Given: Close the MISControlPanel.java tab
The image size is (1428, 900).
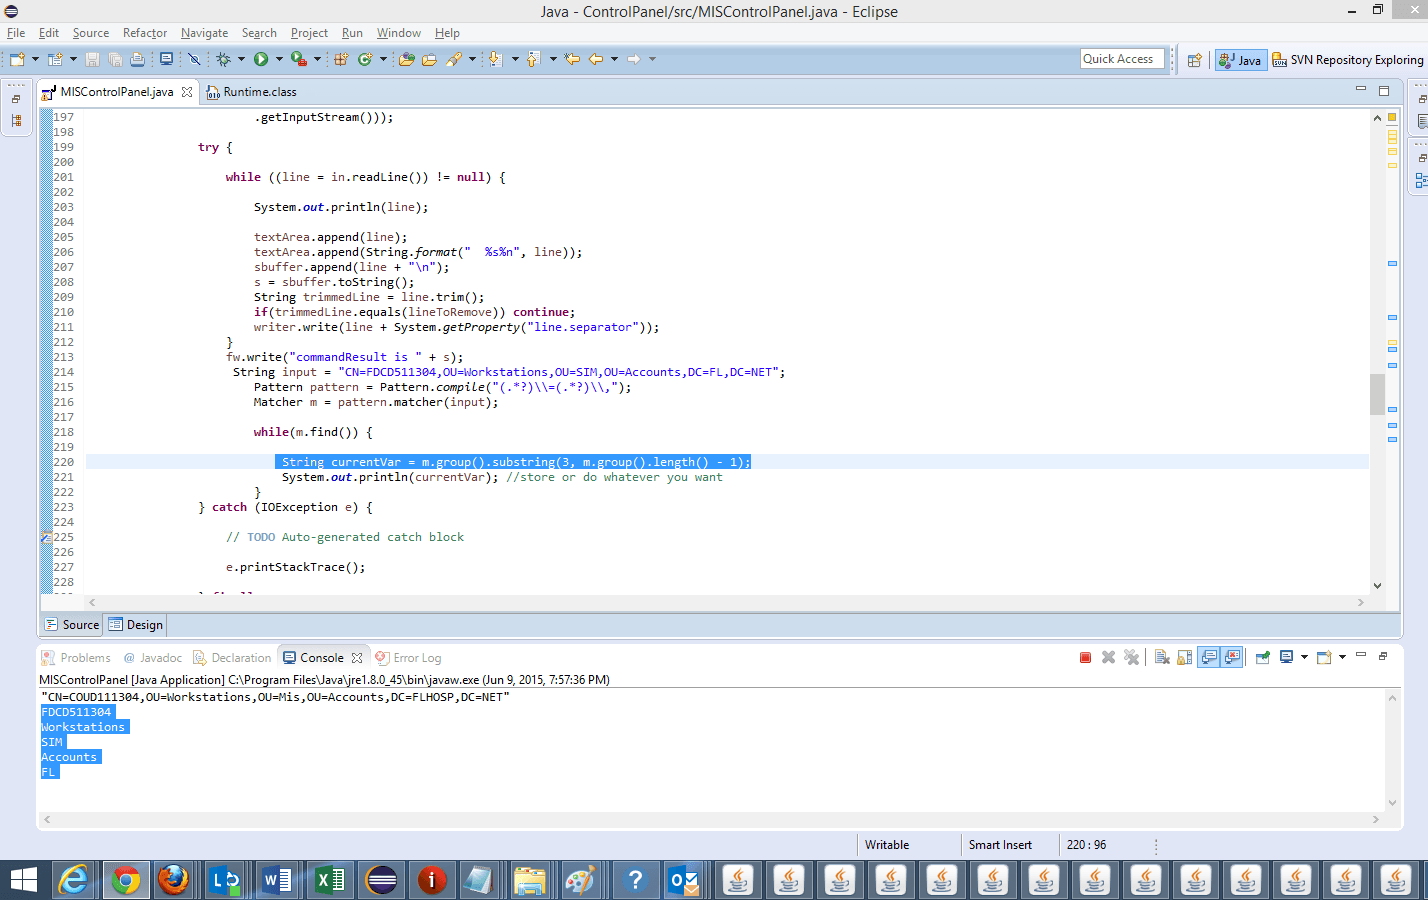Looking at the screenshot, I should 187,92.
